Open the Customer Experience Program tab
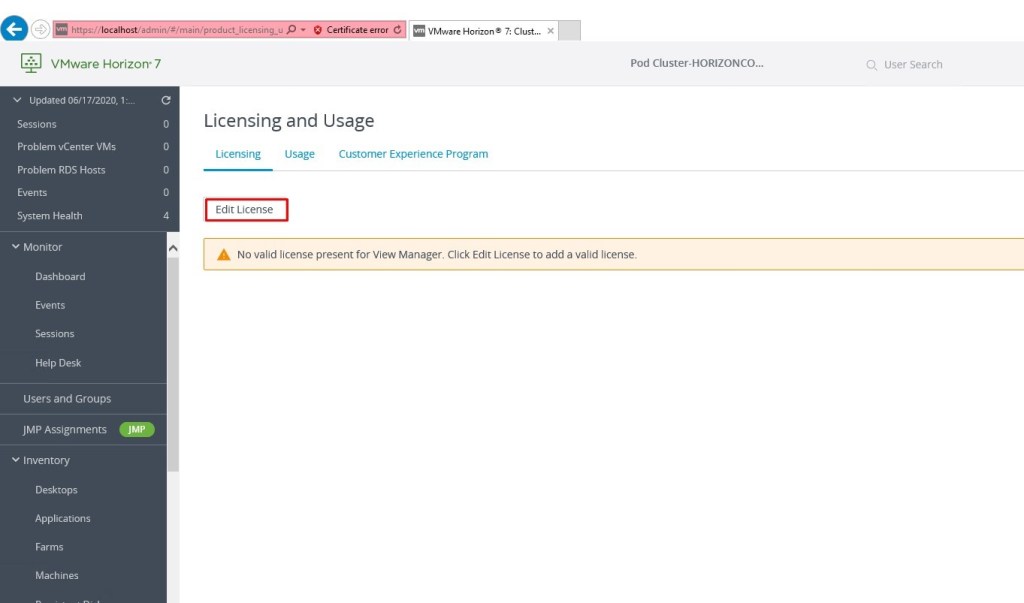The image size is (1024, 603). pyautogui.click(x=413, y=154)
